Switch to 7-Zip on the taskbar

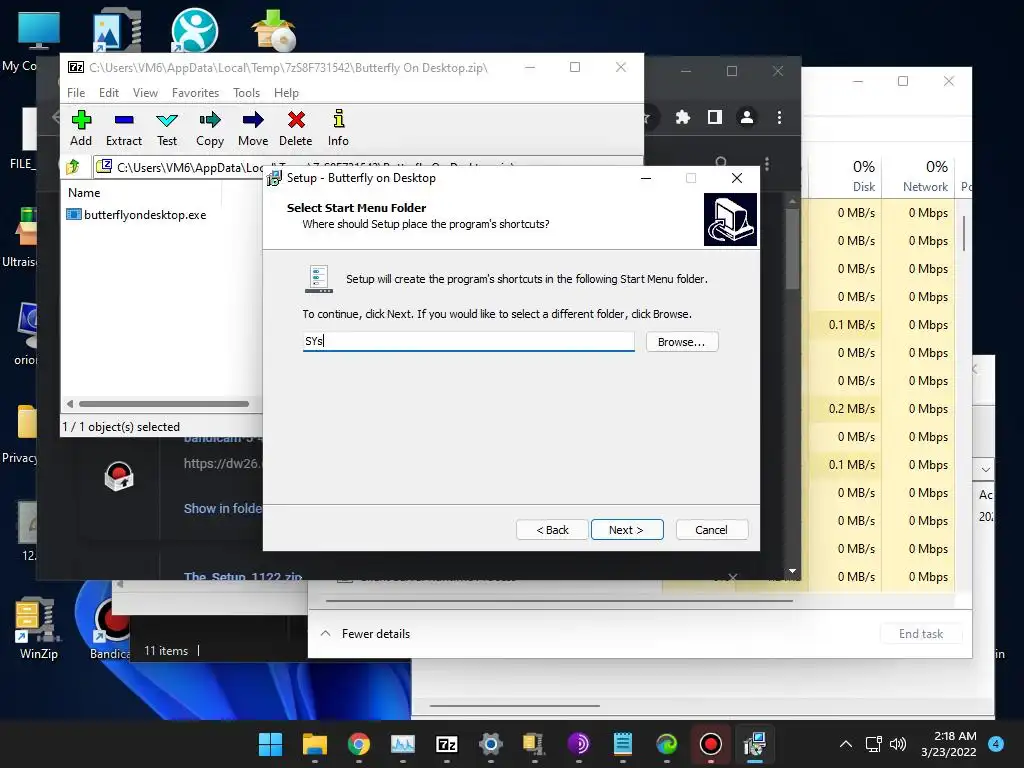click(447, 744)
